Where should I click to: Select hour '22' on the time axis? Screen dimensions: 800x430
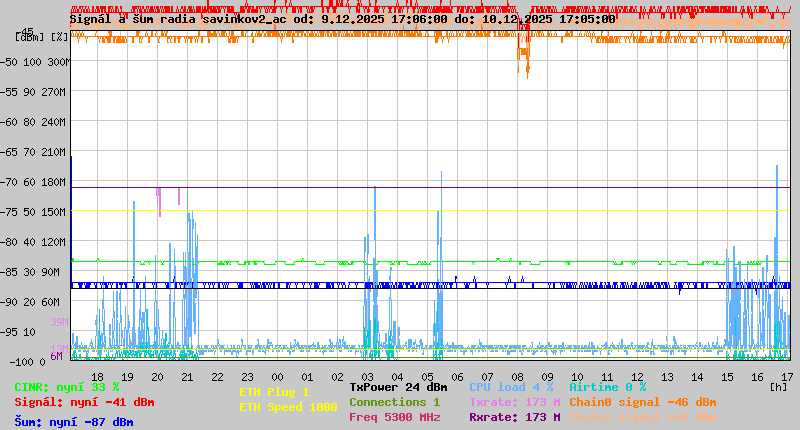217,377
